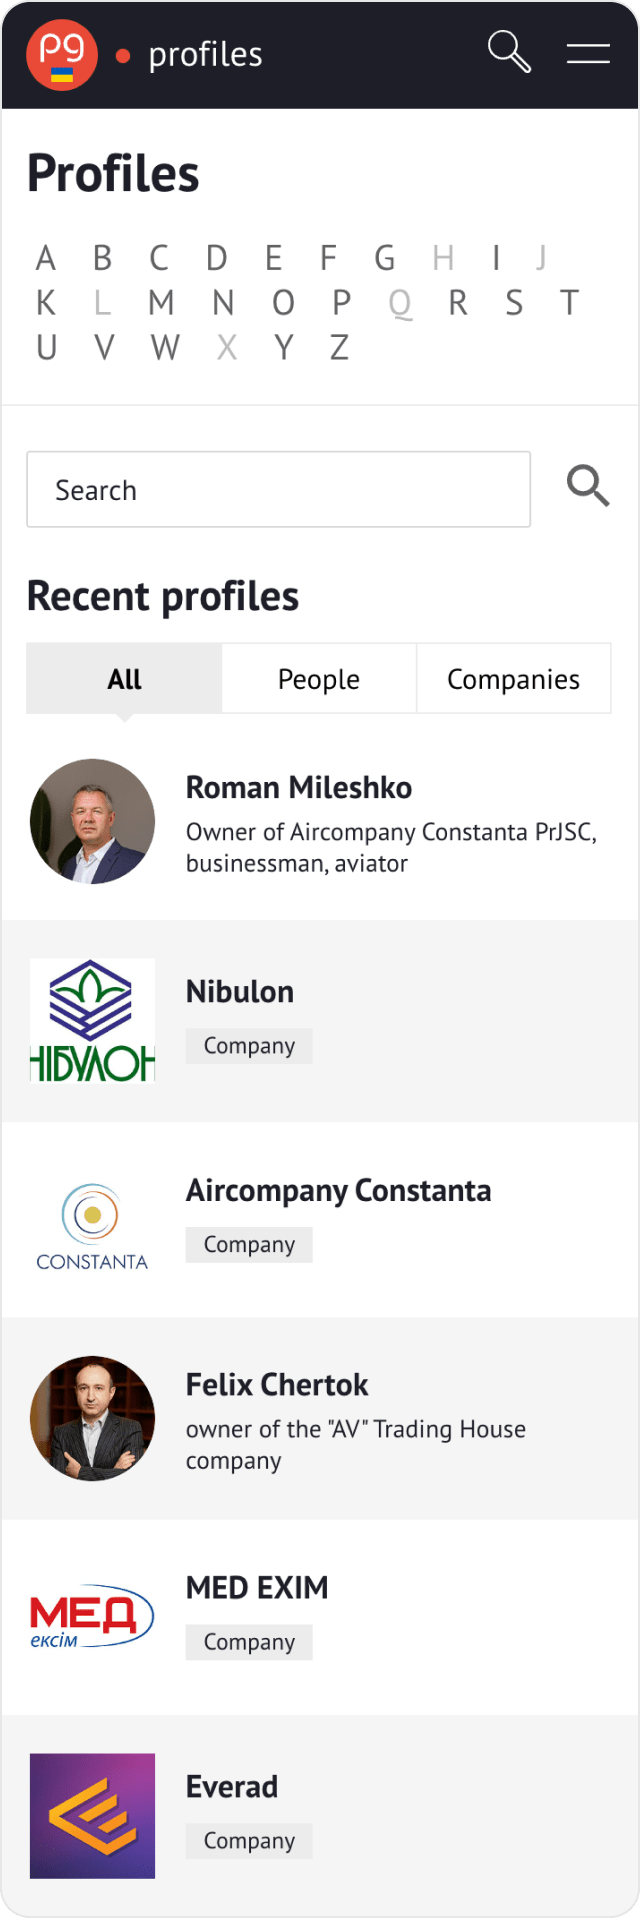Filter profiles by letter Z

coord(340,348)
